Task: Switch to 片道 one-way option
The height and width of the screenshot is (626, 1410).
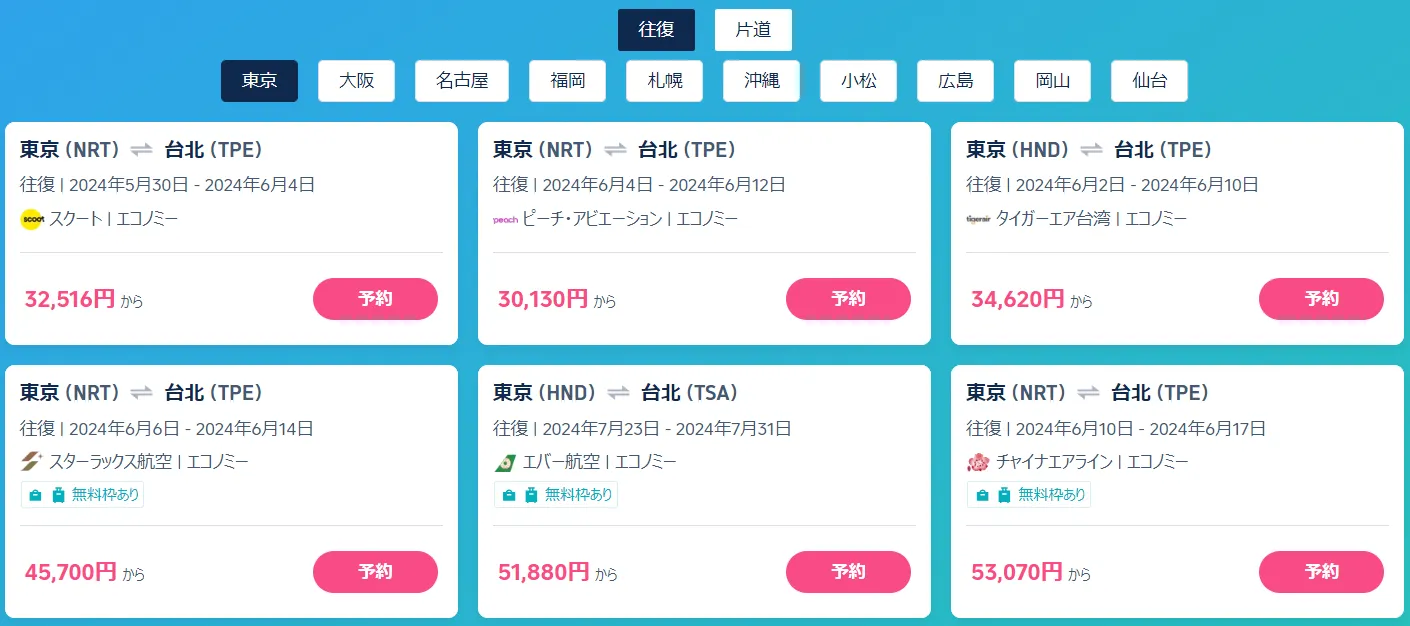Action: click(x=753, y=30)
